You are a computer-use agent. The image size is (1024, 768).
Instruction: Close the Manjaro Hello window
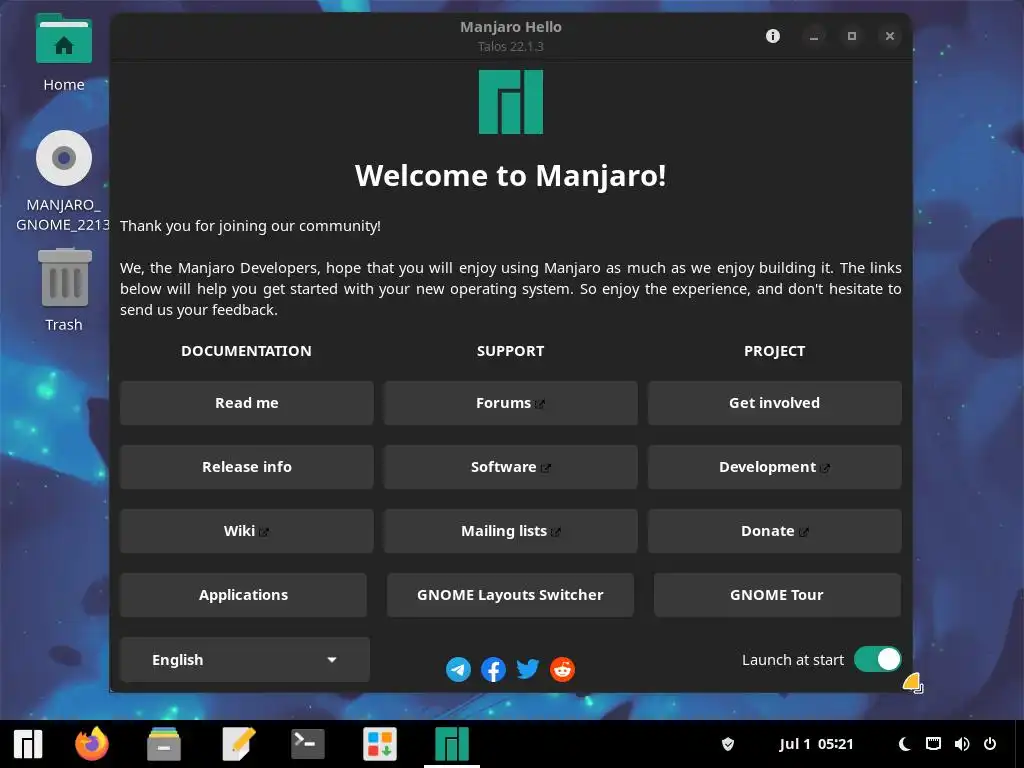coord(889,36)
